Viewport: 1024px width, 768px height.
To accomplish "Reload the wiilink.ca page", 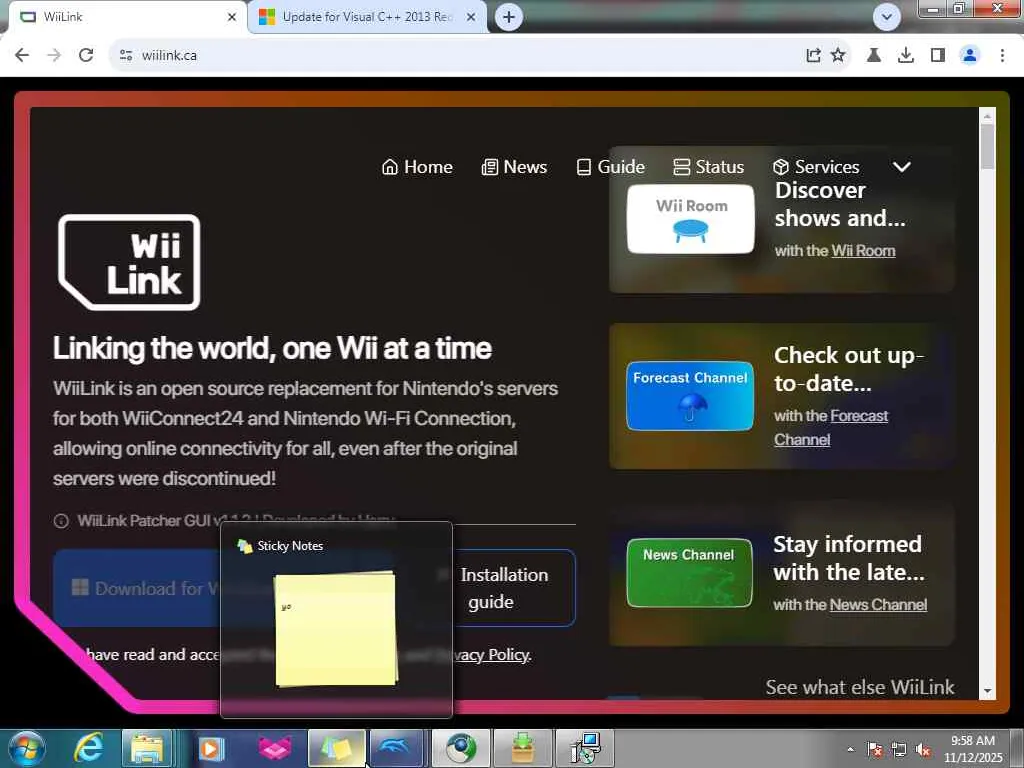I will coord(86,56).
